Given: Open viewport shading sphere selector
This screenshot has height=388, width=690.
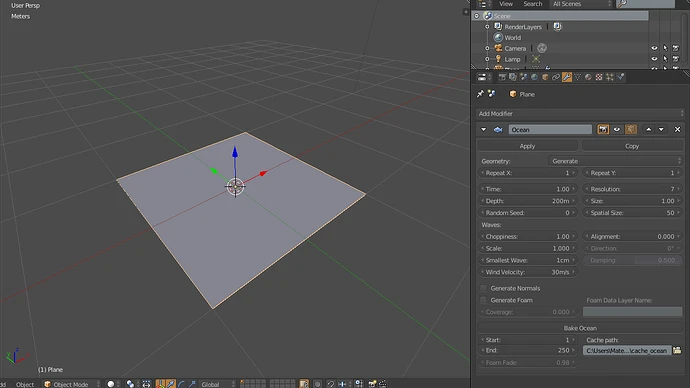Looking at the screenshot, I should [113, 384].
